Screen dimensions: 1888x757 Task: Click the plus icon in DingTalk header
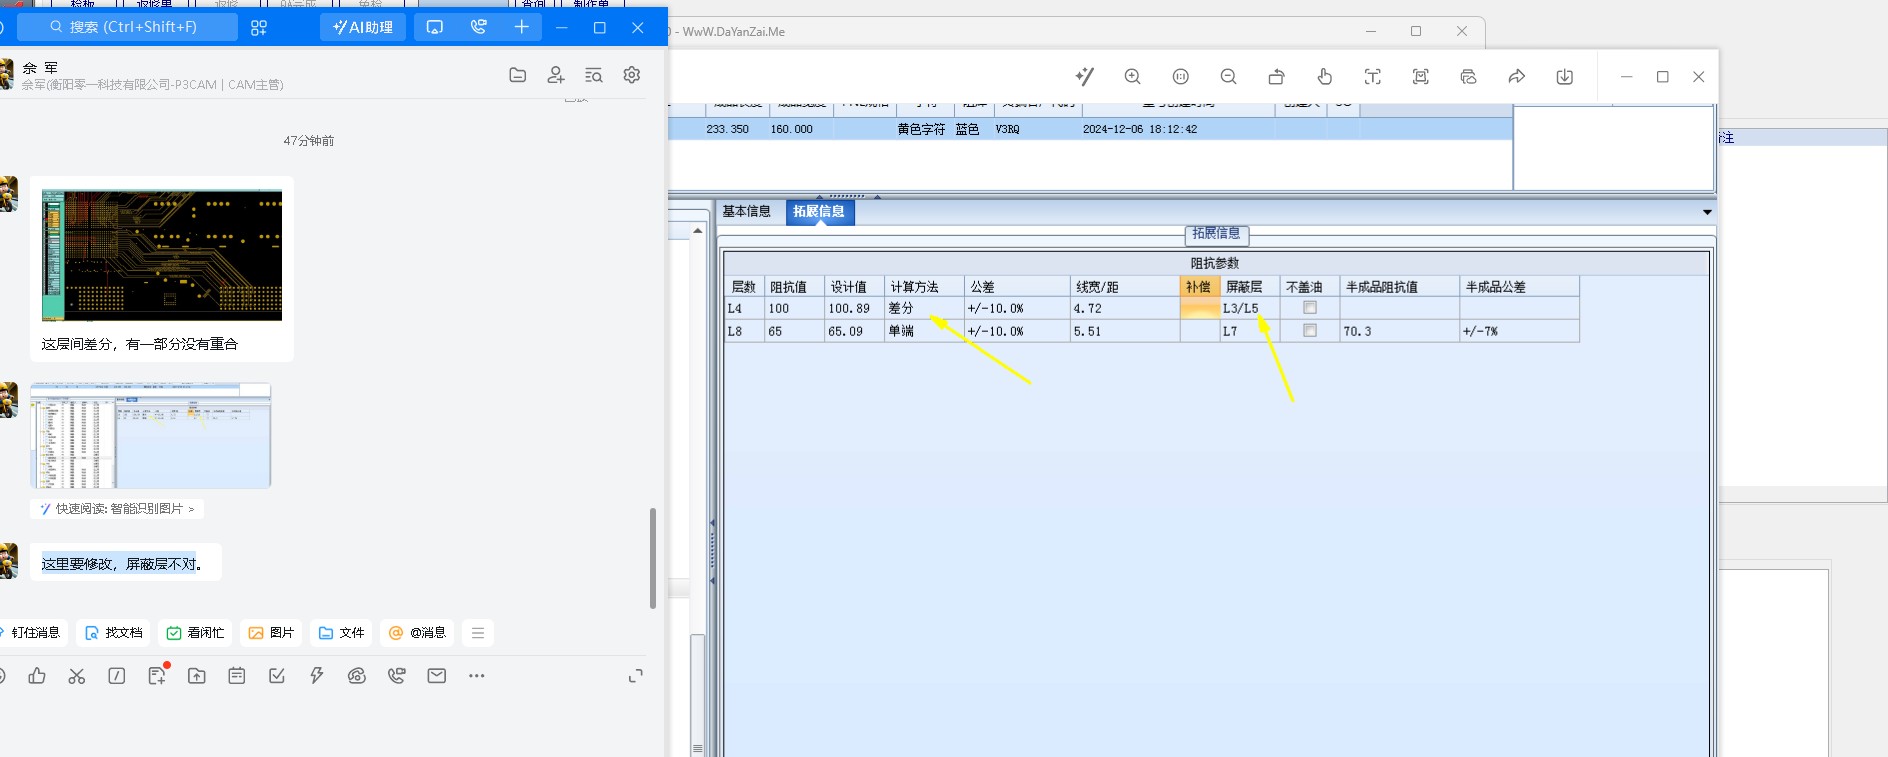[522, 27]
